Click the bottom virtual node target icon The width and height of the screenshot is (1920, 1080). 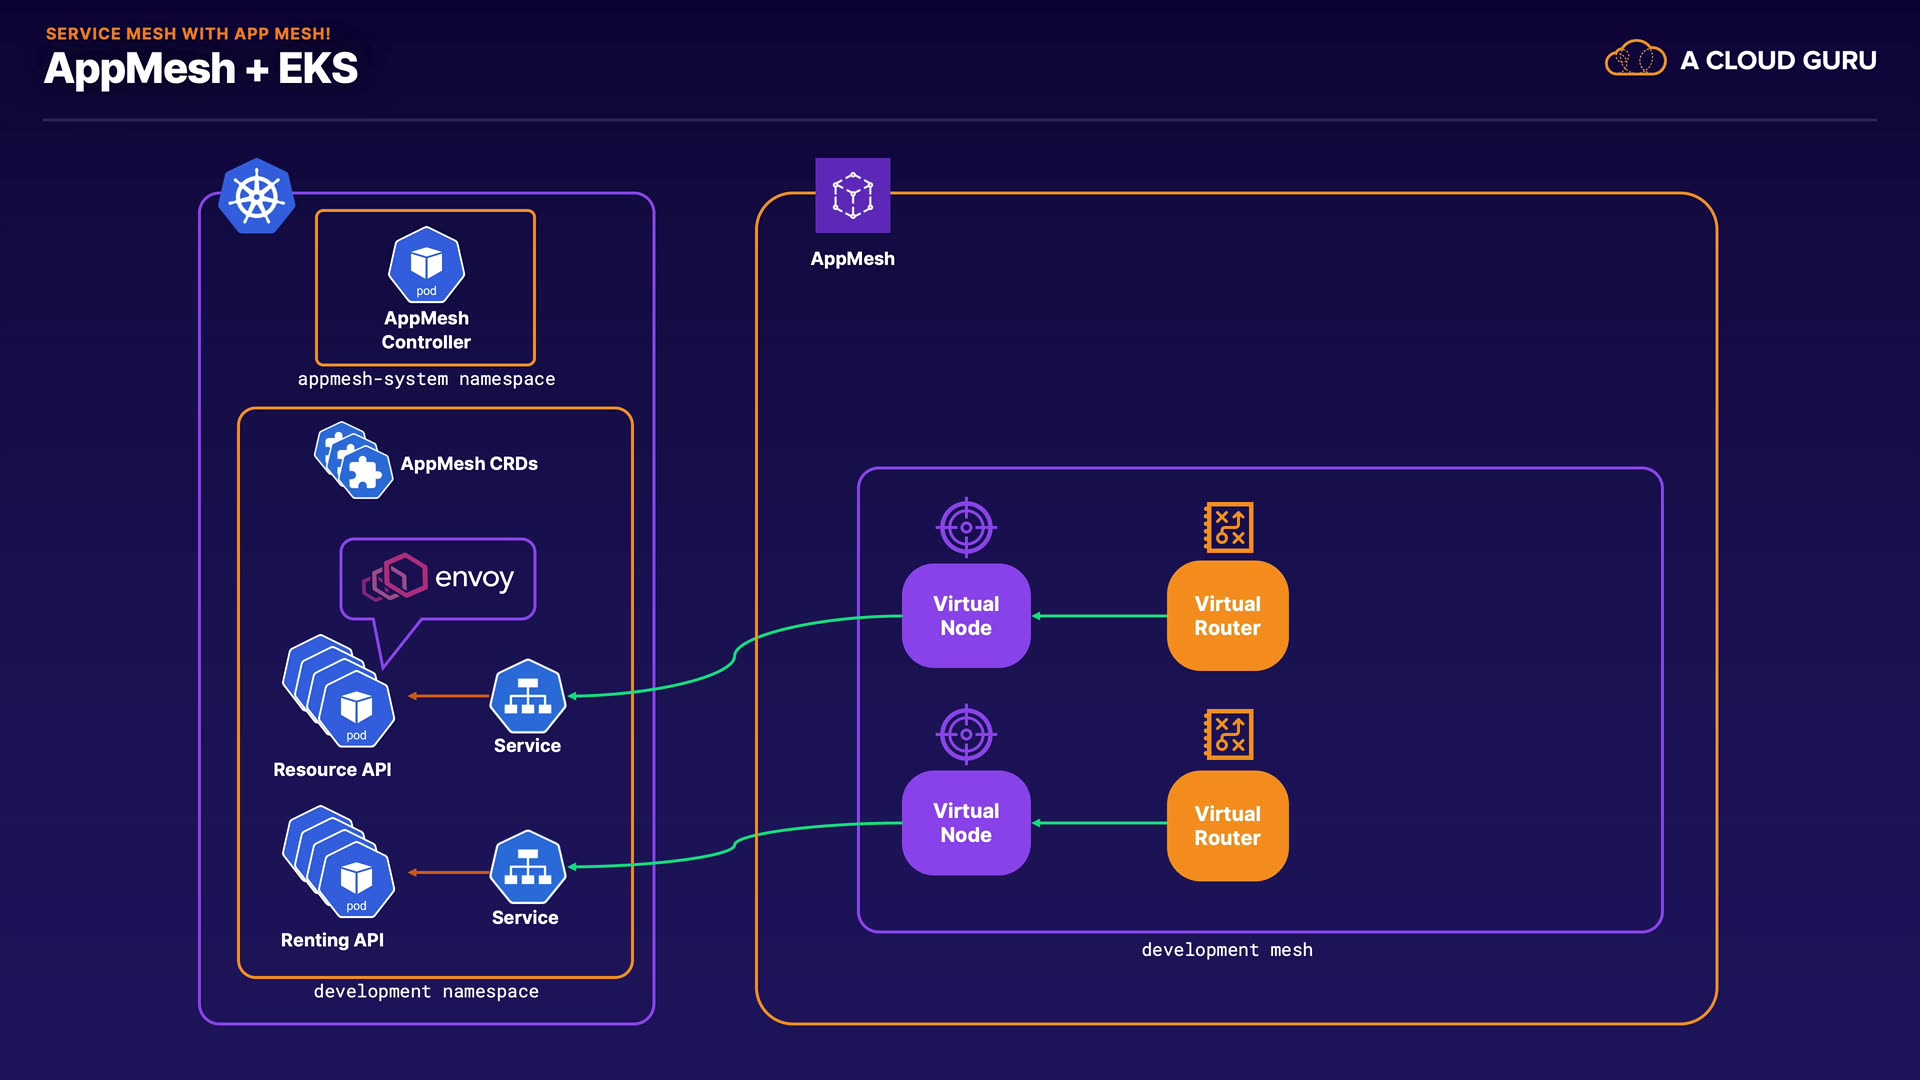pos(966,734)
